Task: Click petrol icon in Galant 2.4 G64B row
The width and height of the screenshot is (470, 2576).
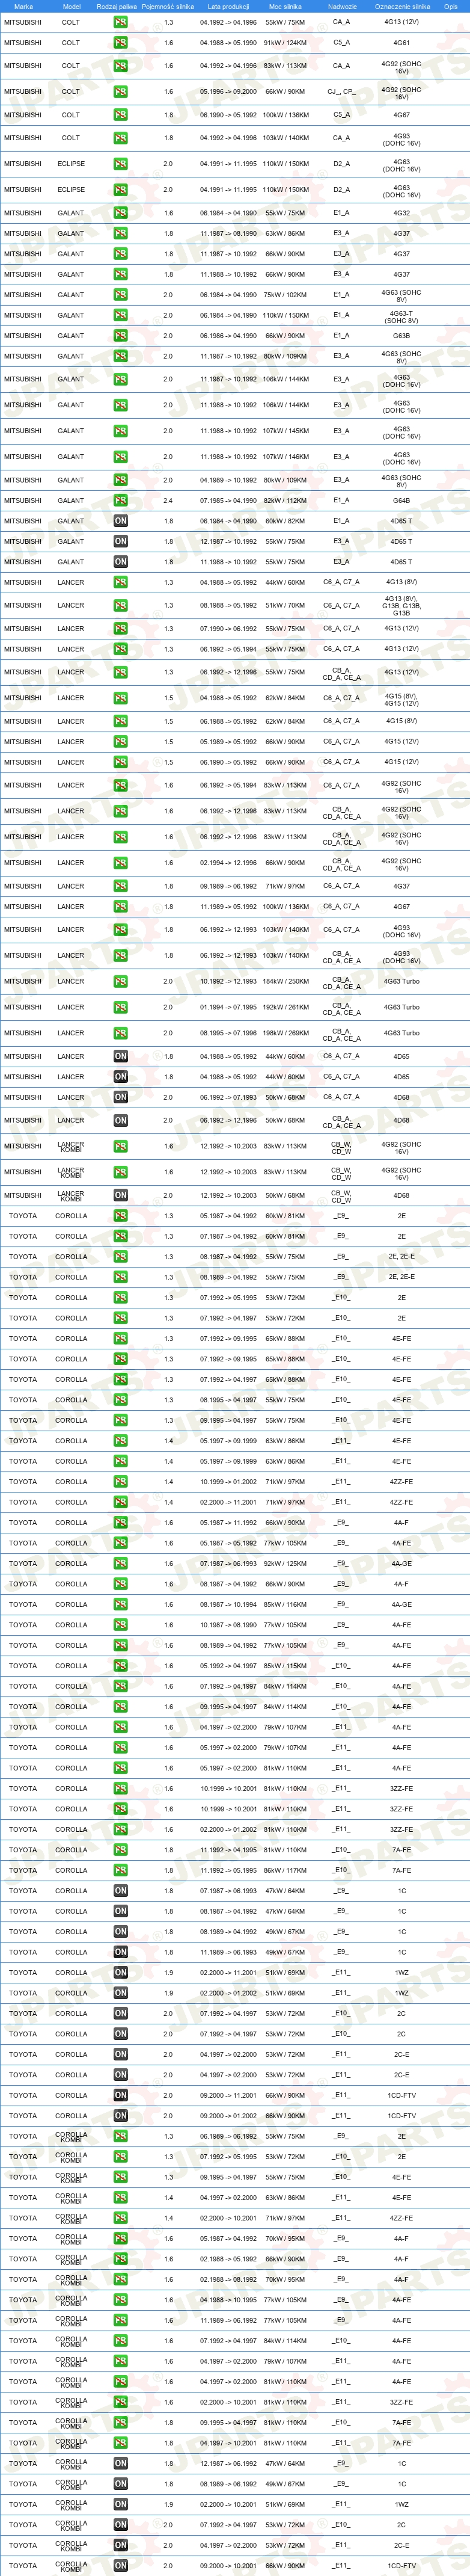Action: pos(120,501)
